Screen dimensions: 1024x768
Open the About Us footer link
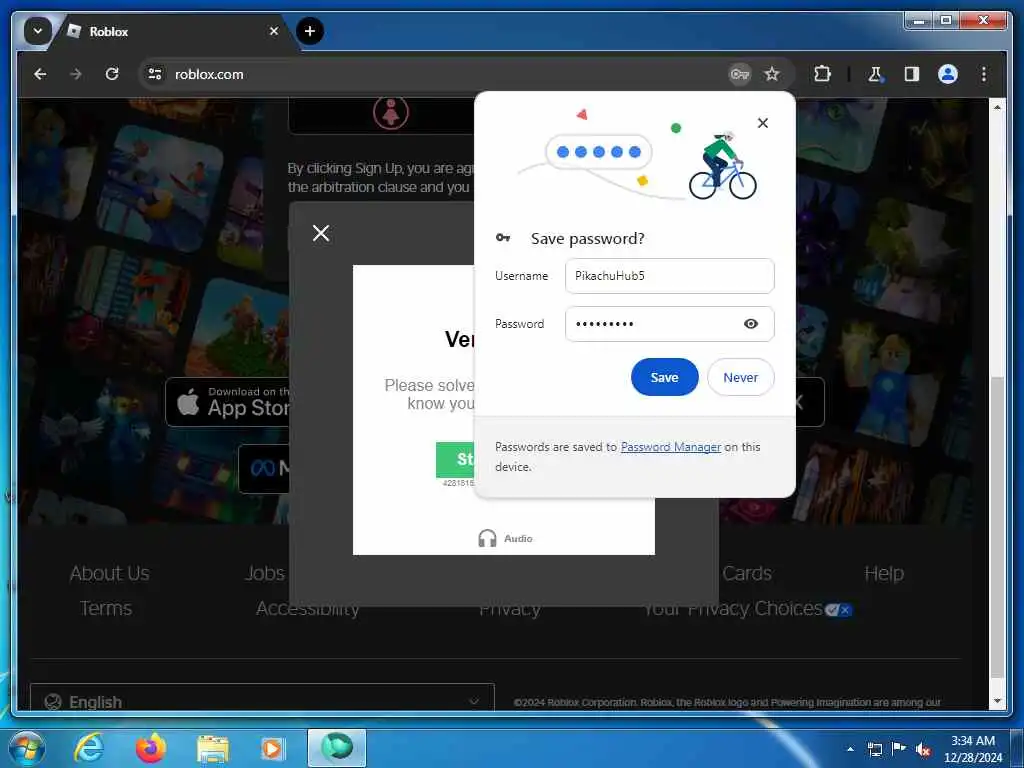click(110, 573)
